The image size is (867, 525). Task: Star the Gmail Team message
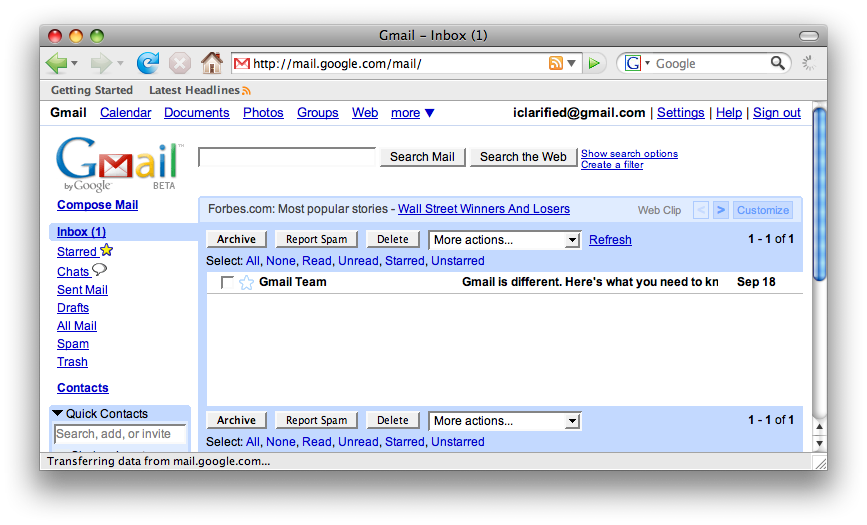pos(247,283)
